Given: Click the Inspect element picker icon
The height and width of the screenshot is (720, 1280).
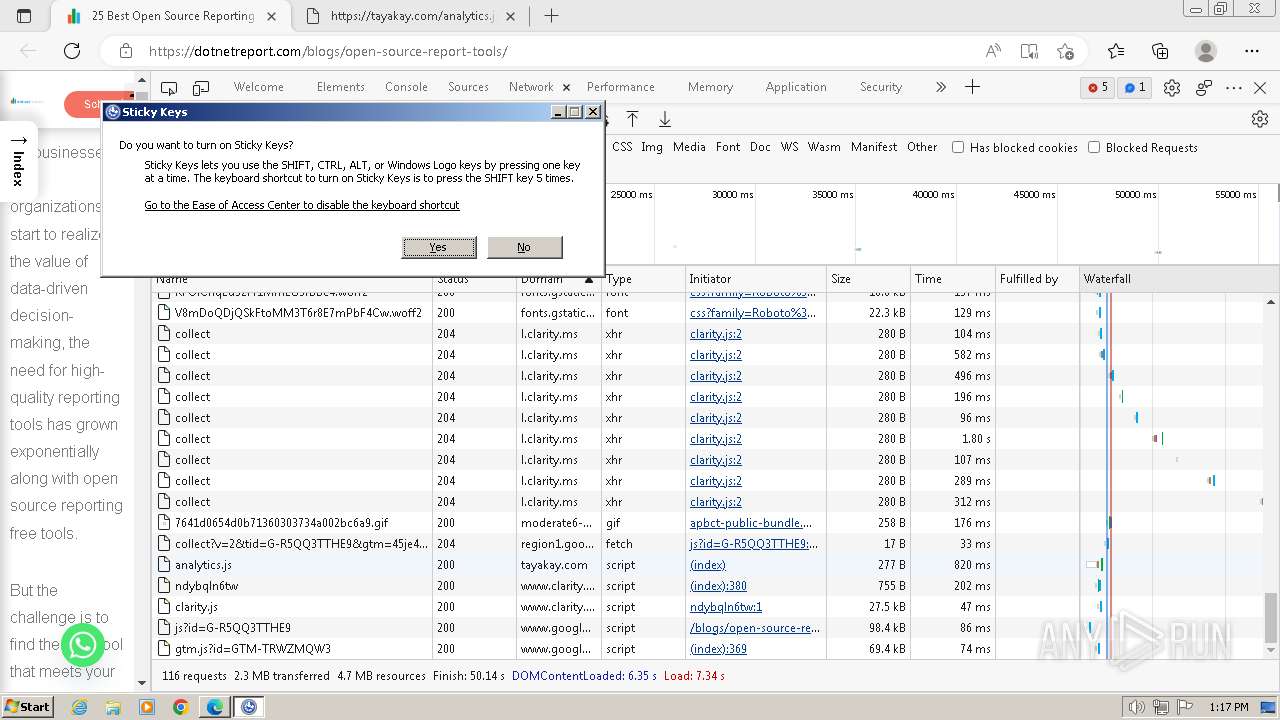Looking at the screenshot, I should (x=169, y=87).
